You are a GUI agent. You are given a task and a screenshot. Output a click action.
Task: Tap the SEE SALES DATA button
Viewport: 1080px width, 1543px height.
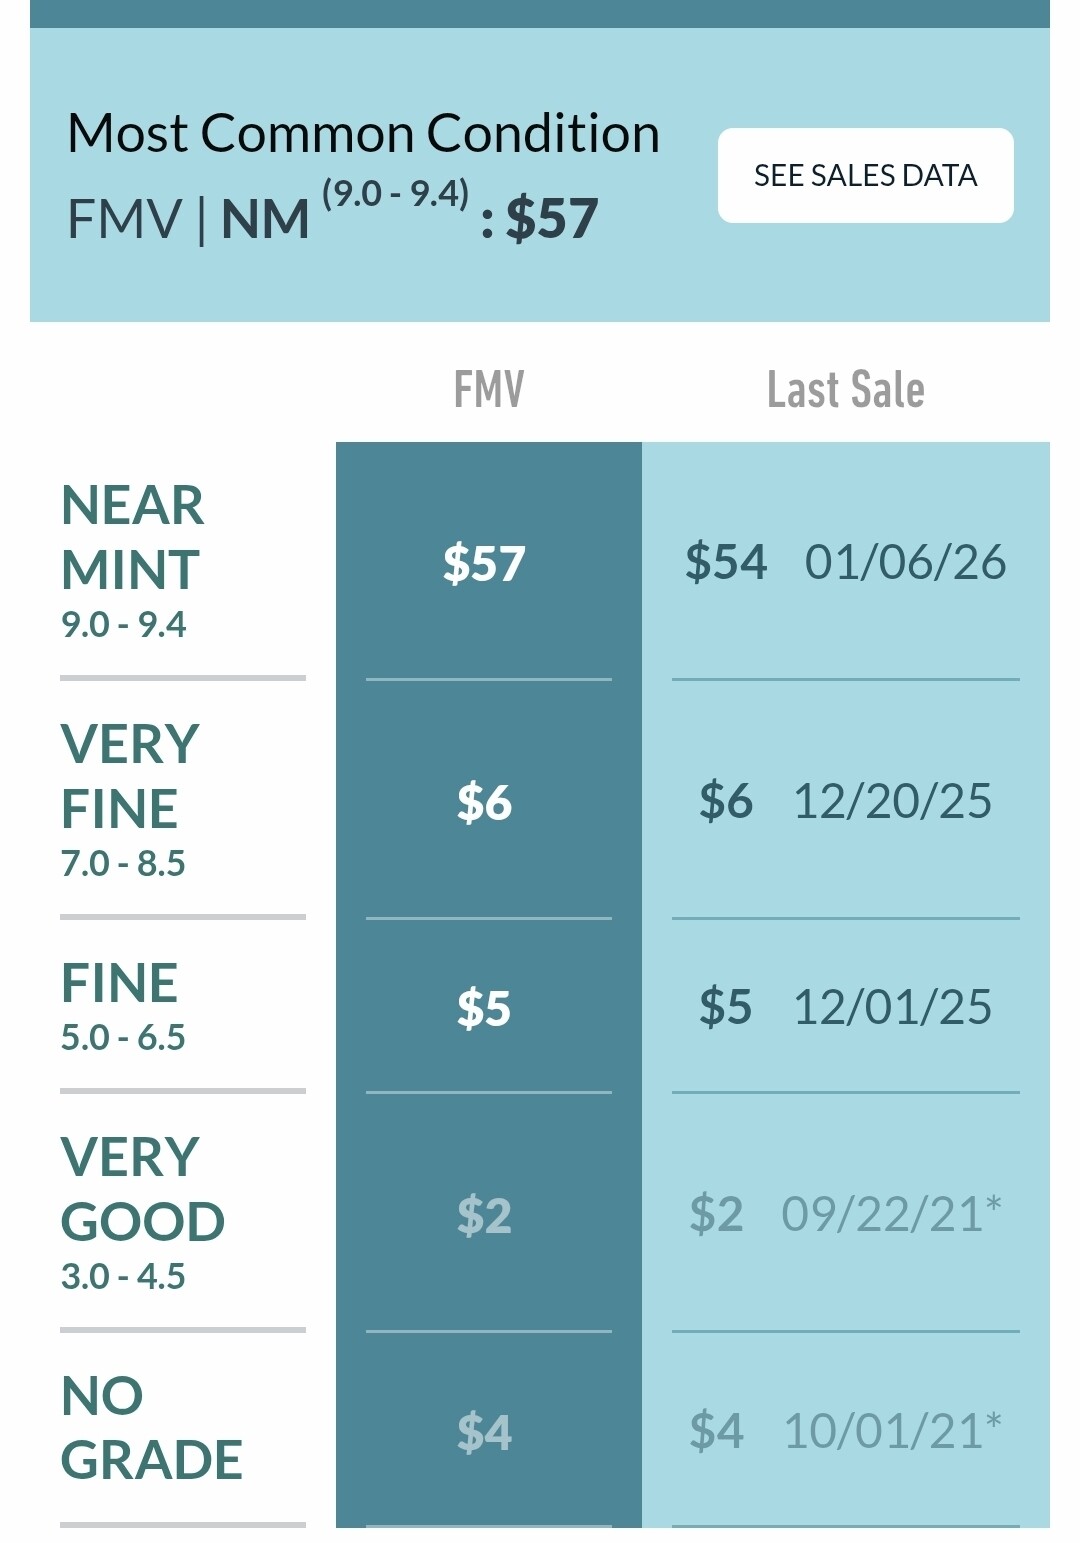tap(865, 175)
